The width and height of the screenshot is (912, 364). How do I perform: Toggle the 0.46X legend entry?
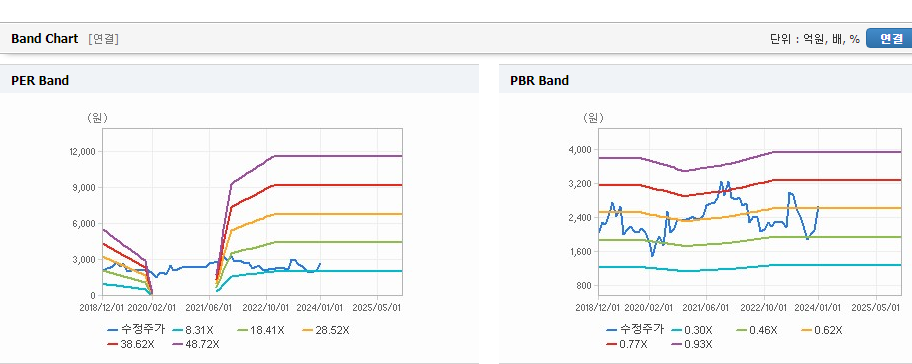757,330
